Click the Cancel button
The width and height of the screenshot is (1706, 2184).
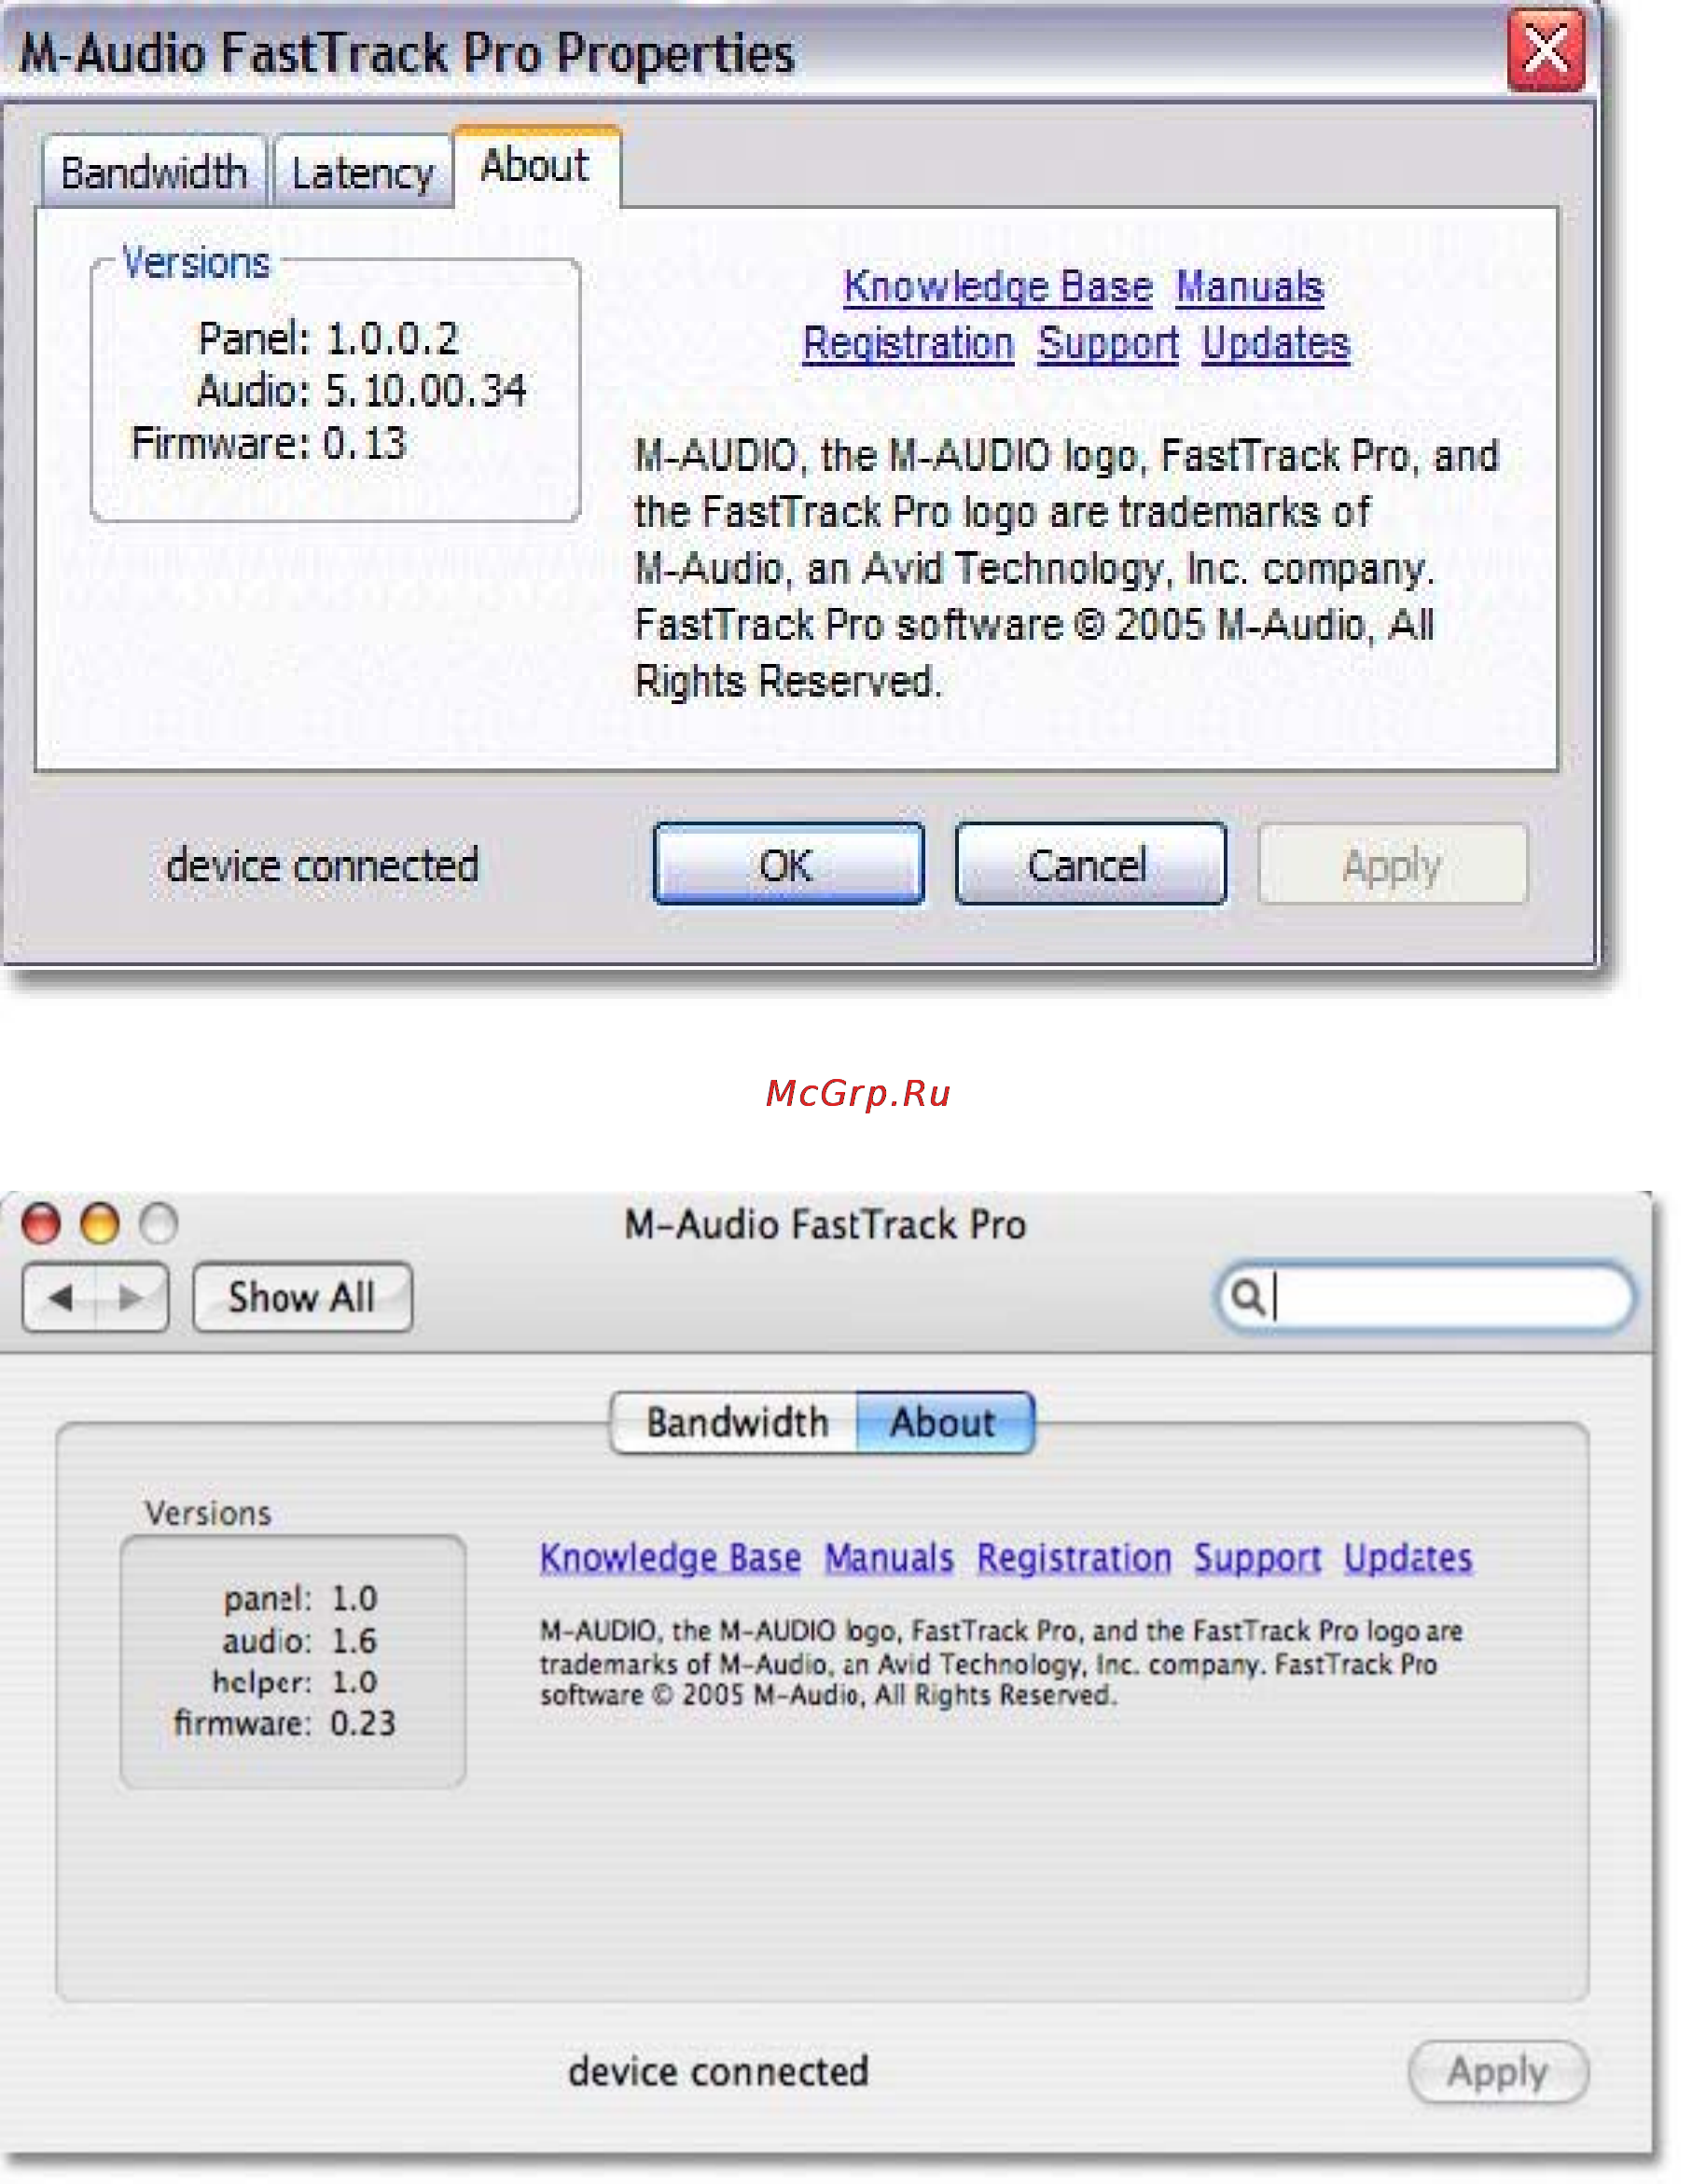click(x=1090, y=864)
